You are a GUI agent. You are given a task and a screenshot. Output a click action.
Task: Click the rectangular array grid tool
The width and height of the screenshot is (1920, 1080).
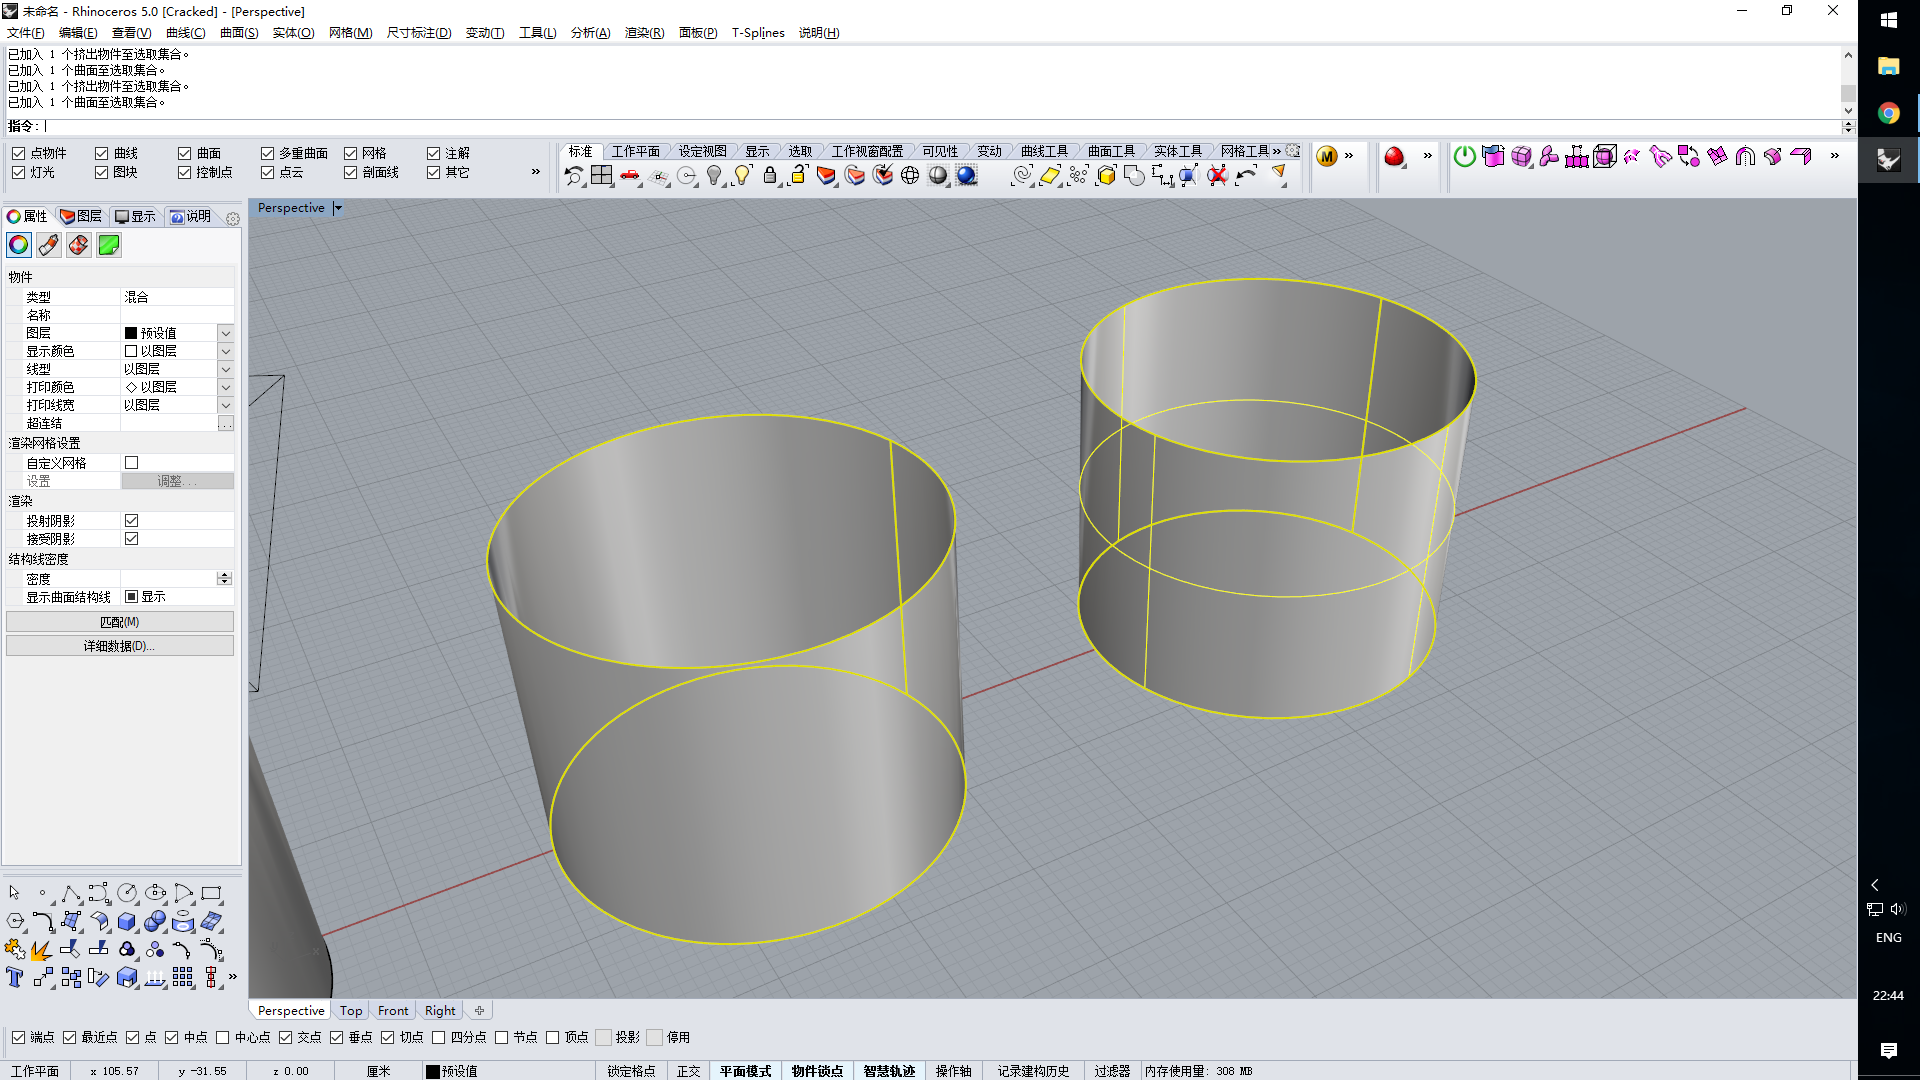(x=183, y=977)
